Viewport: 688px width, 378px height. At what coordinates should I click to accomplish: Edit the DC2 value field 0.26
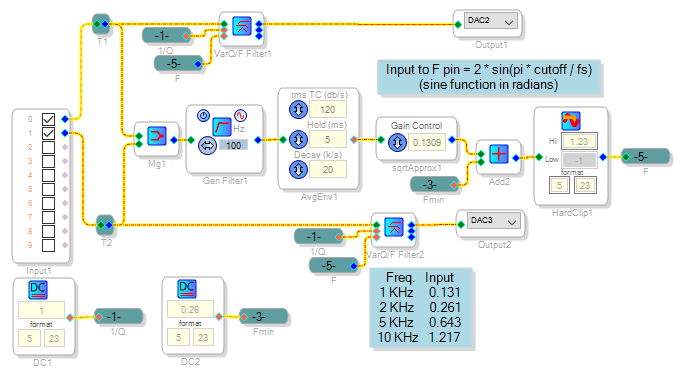click(190, 309)
